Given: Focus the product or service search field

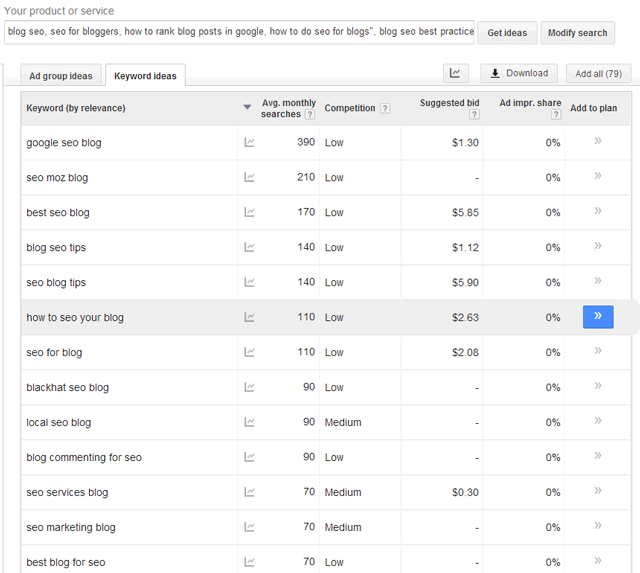Looking at the screenshot, I should [x=239, y=32].
